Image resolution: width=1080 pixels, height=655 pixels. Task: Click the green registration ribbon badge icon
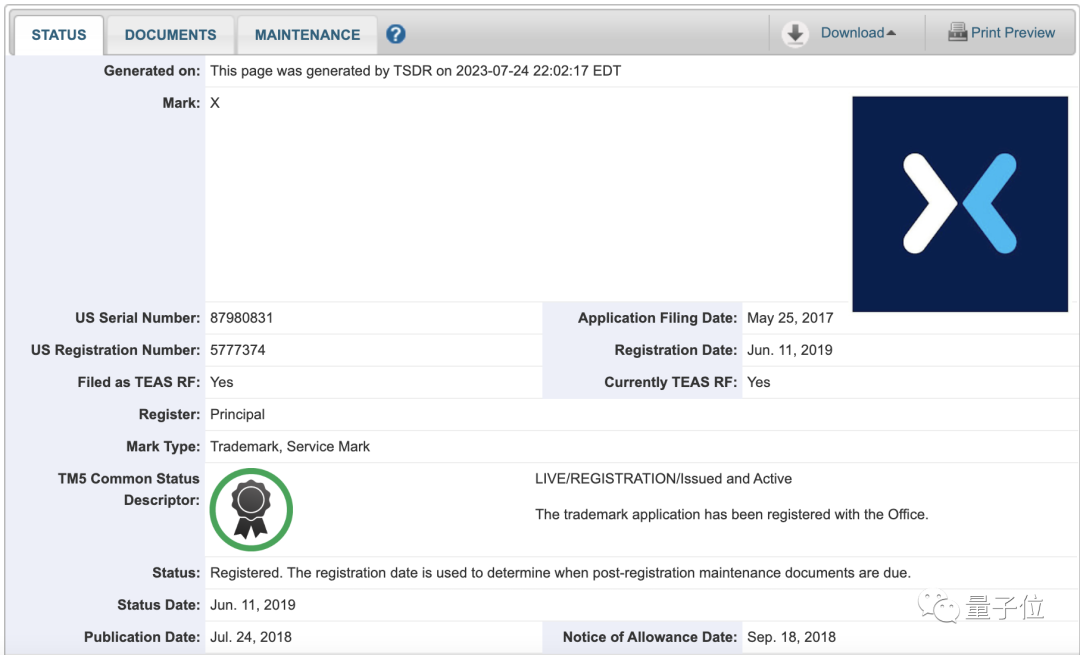click(x=251, y=509)
